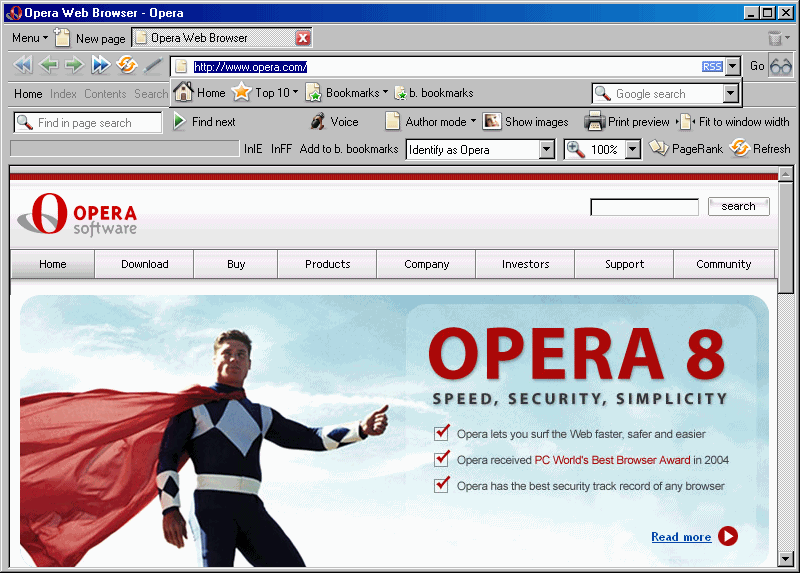
Task: Click the Go button
Action: pyautogui.click(x=757, y=66)
